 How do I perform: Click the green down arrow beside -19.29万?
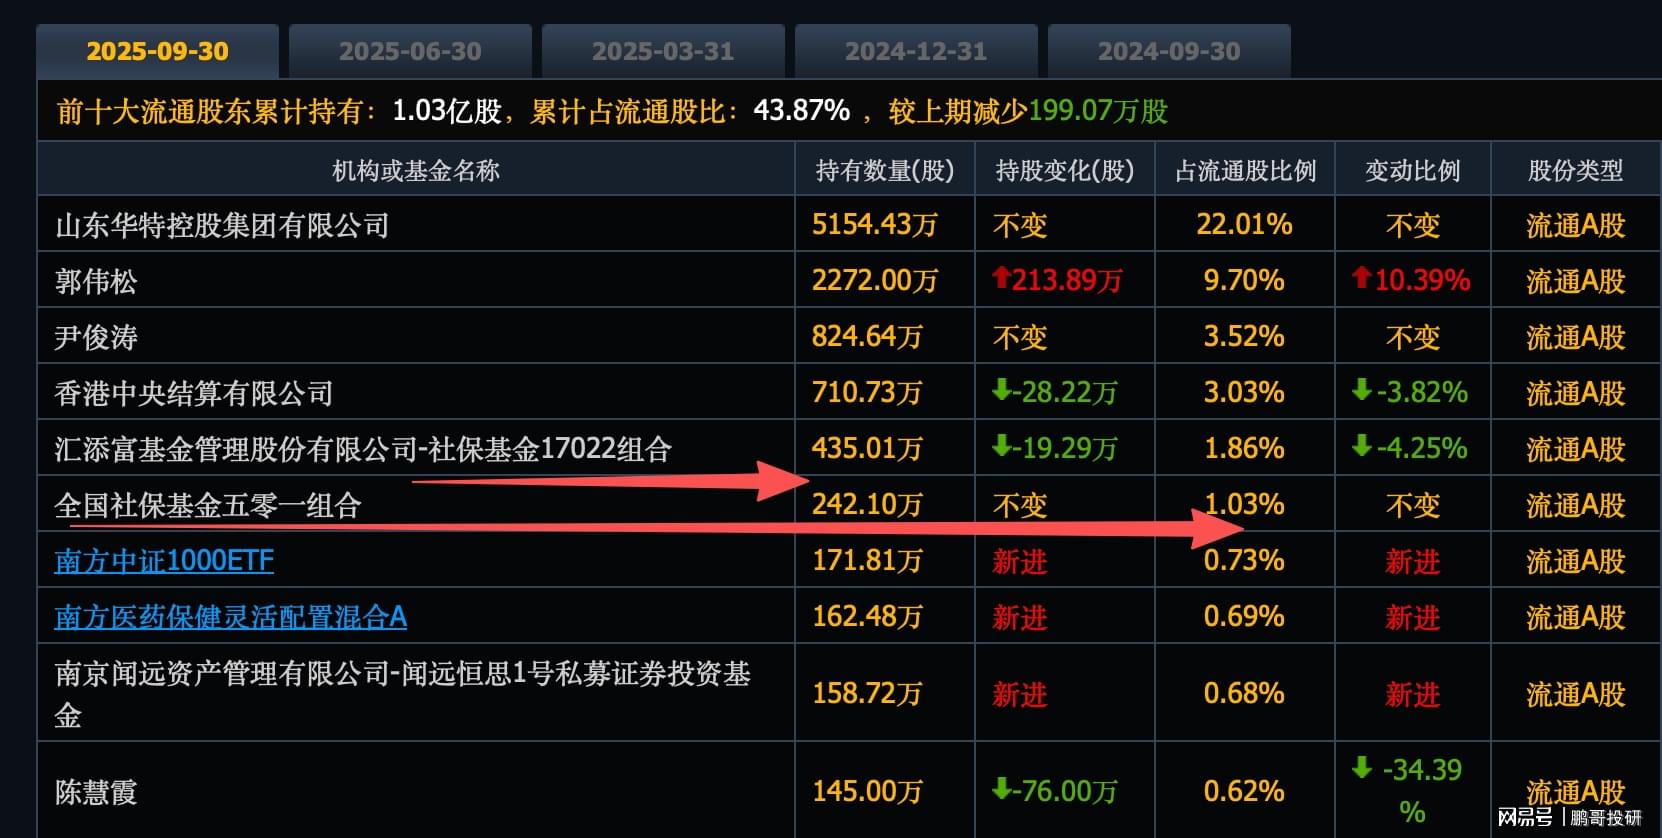tap(1001, 447)
